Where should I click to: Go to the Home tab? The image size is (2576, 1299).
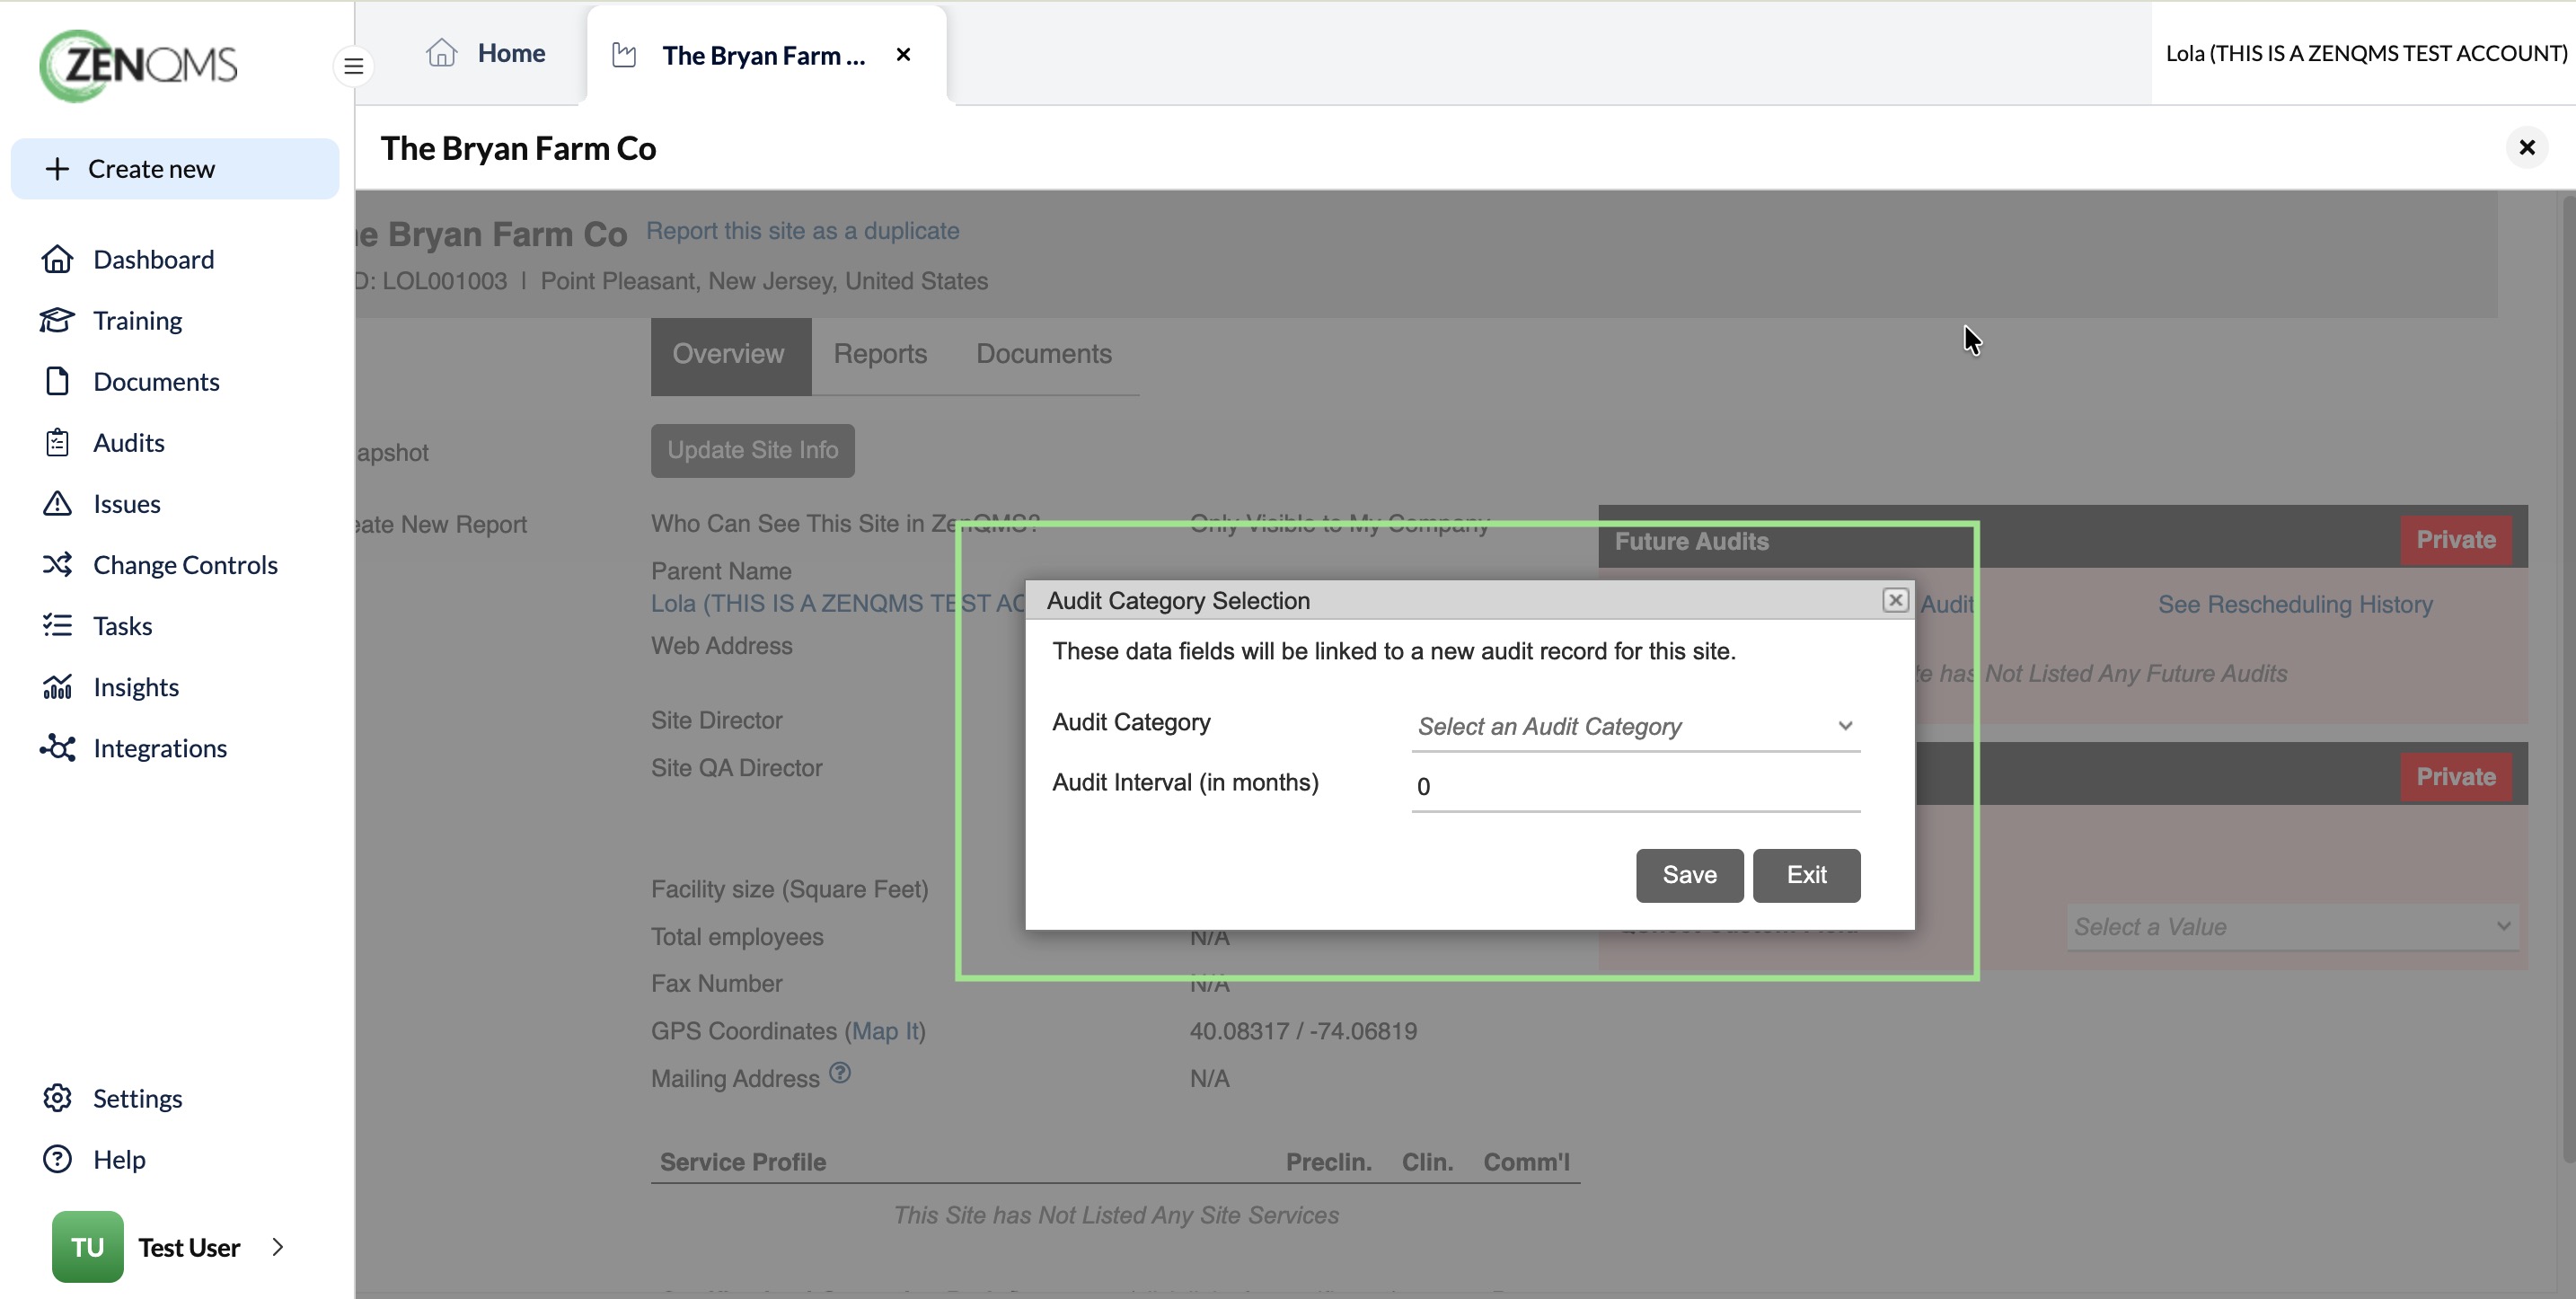tap(486, 53)
